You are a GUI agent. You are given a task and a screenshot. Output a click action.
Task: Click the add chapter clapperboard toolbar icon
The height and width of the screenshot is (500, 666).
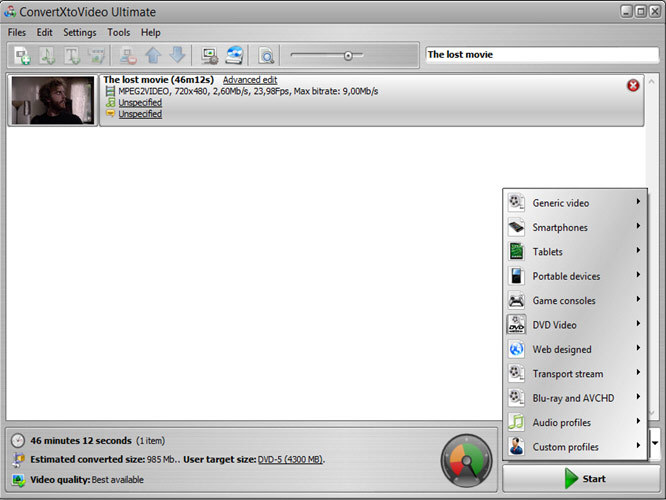96,55
